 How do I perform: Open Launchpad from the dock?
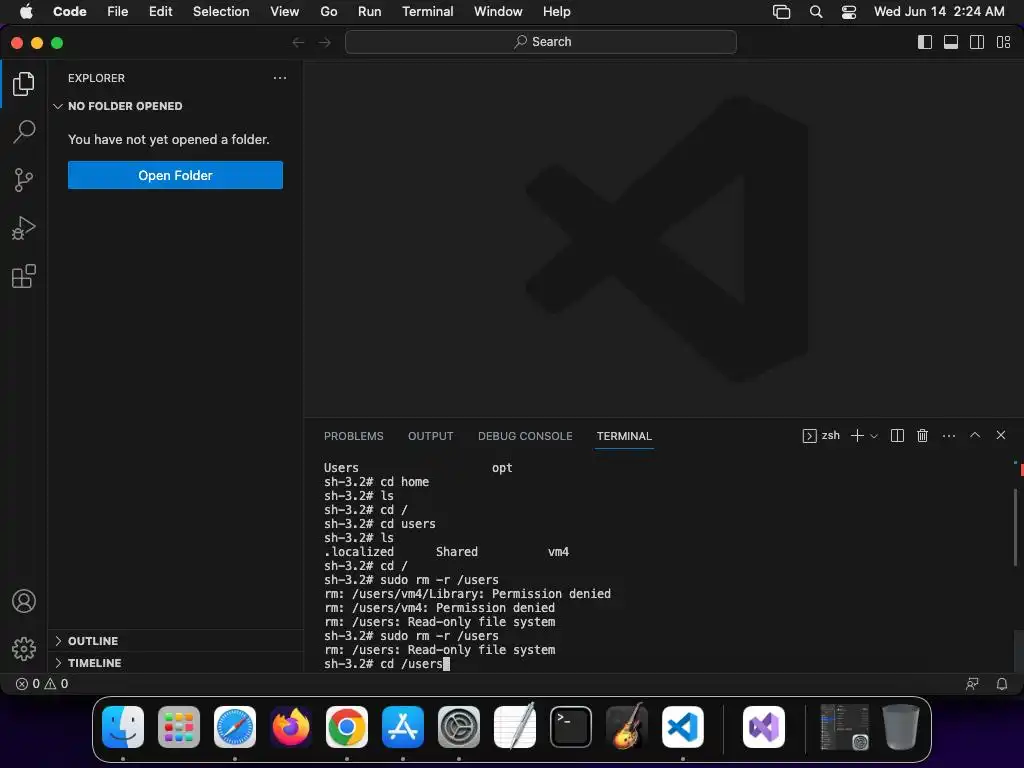[179, 727]
